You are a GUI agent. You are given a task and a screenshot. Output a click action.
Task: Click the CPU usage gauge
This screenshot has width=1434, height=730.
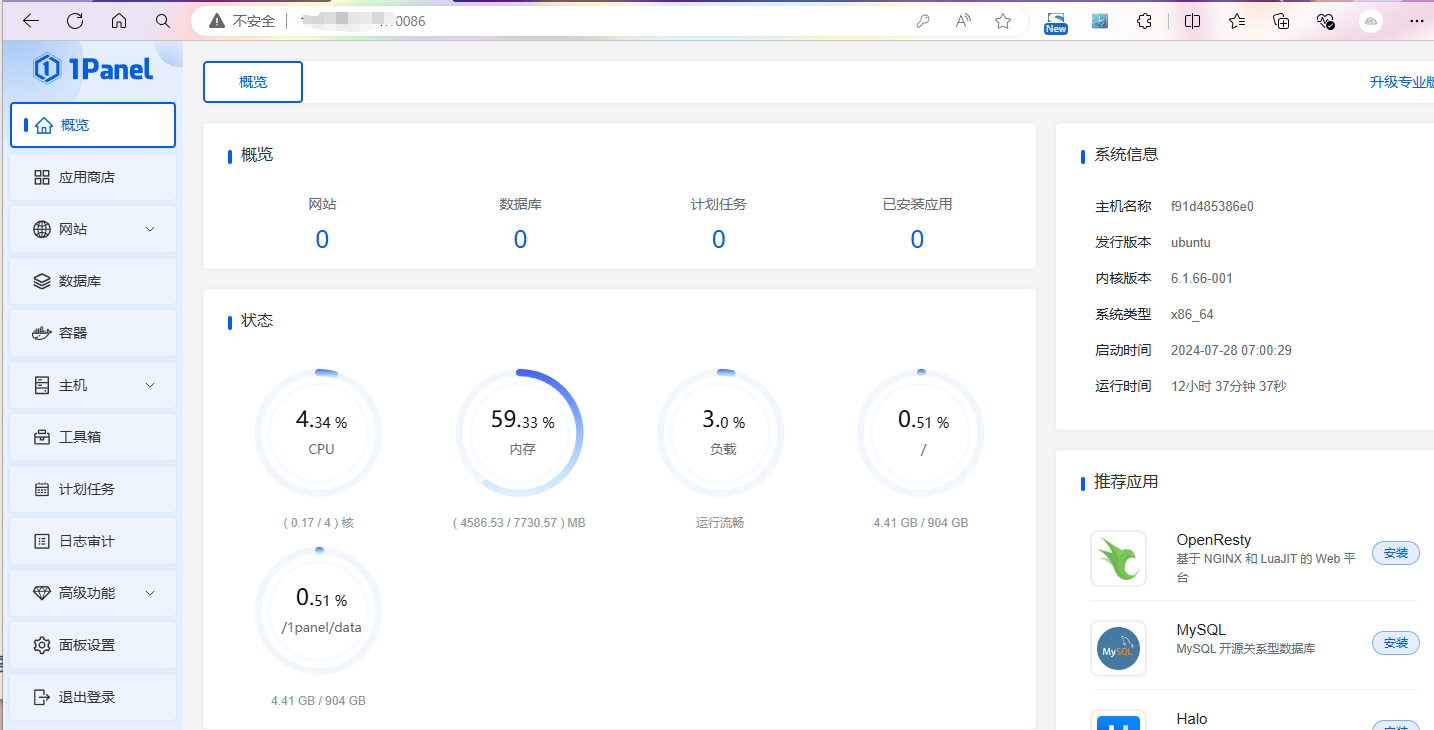tap(320, 433)
